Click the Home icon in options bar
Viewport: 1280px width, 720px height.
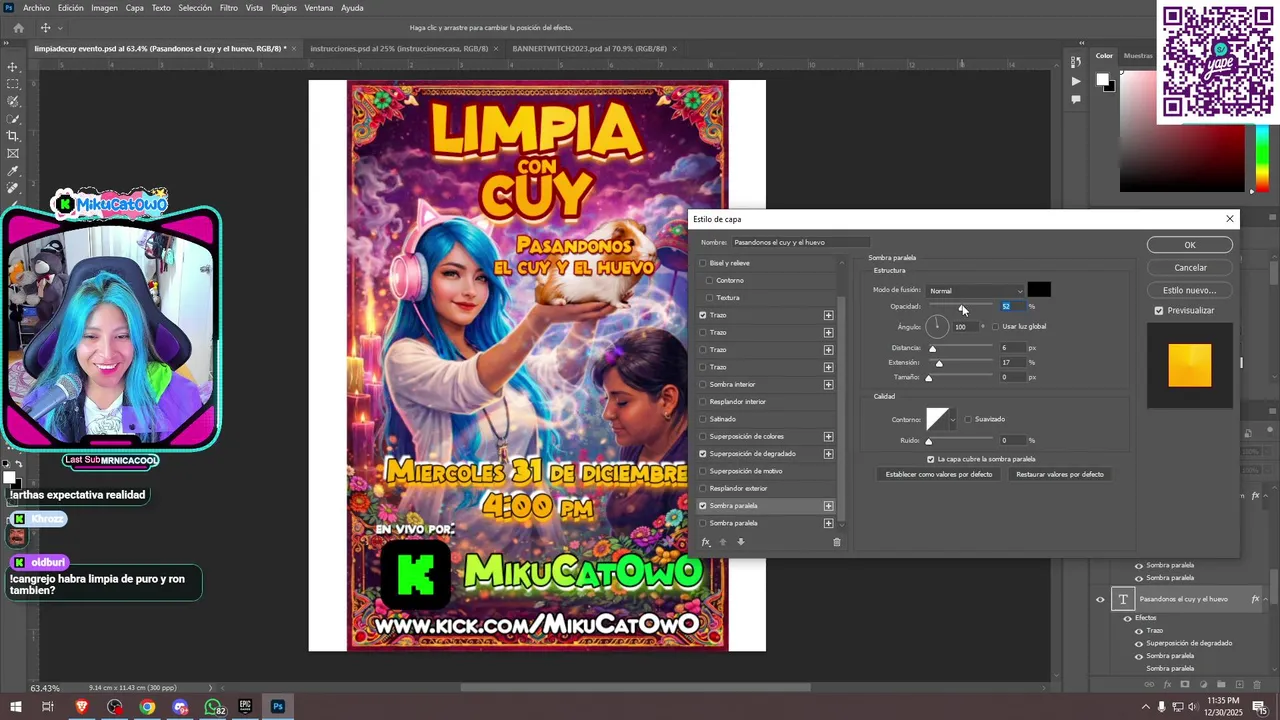(x=18, y=28)
